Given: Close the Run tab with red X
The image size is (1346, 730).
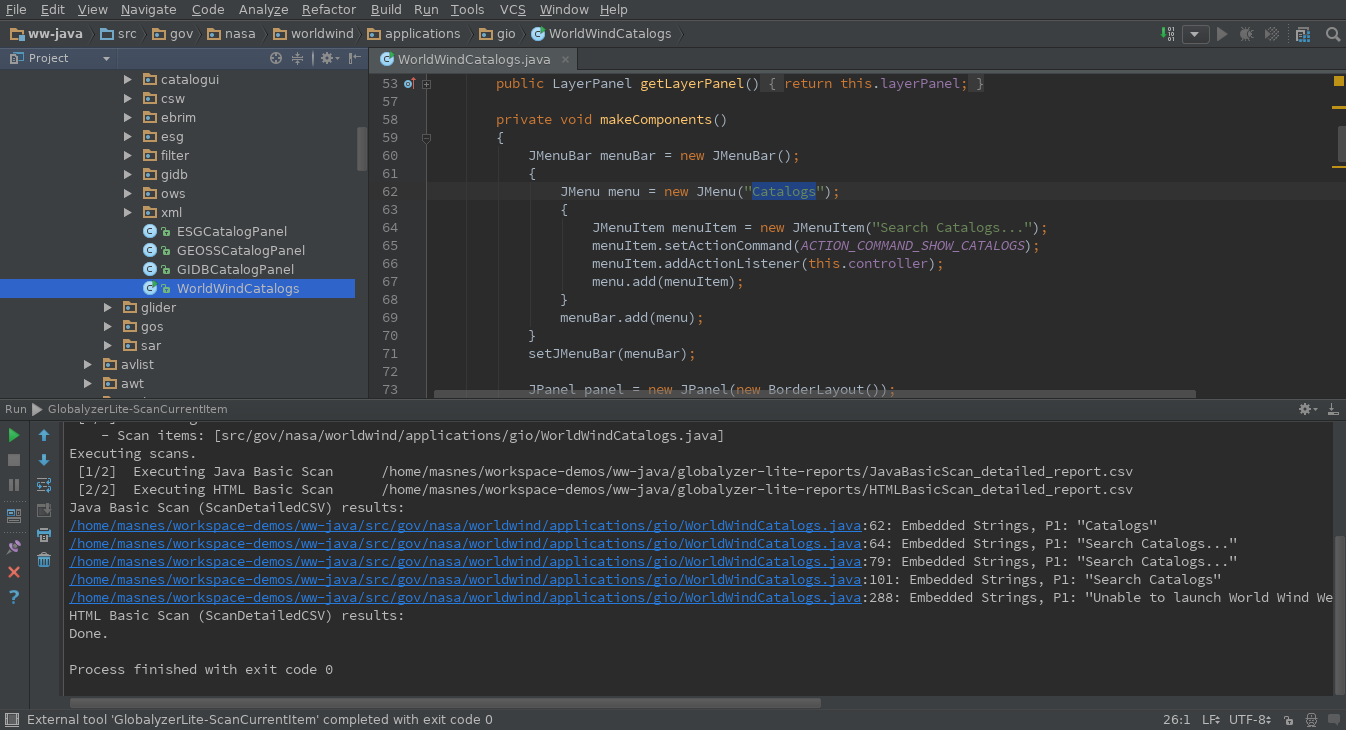Looking at the screenshot, I should 14,572.
